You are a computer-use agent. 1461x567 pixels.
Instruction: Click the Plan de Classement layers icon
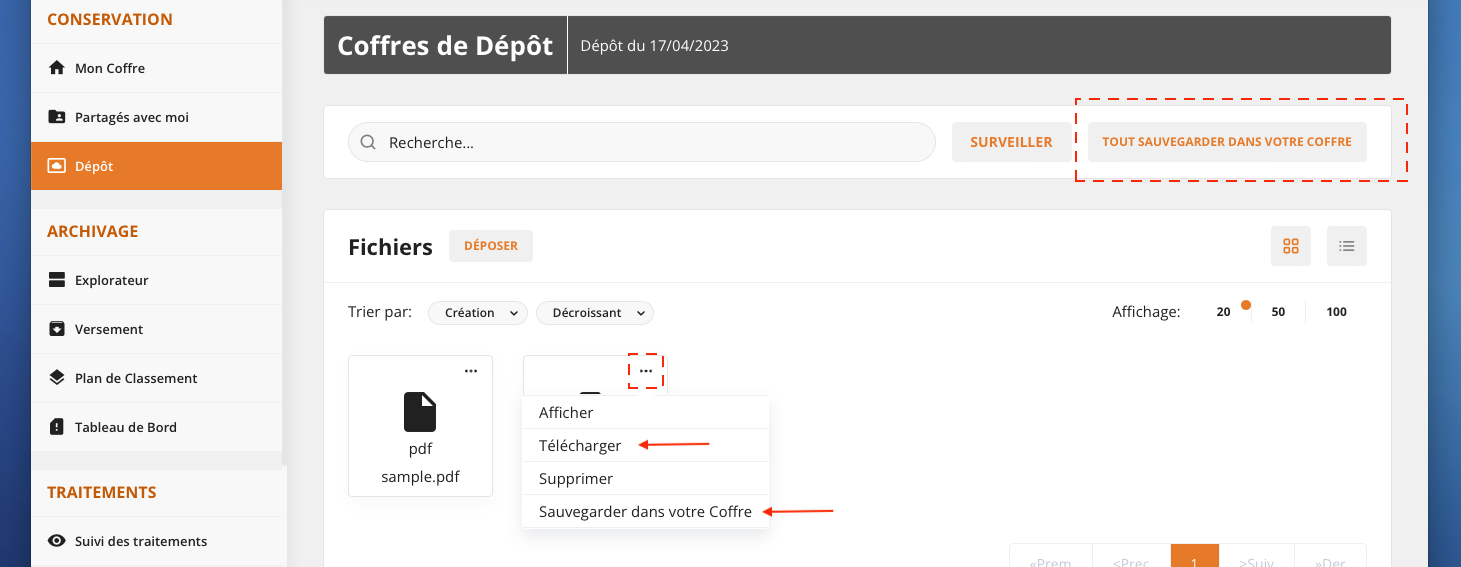pos(57,378)
